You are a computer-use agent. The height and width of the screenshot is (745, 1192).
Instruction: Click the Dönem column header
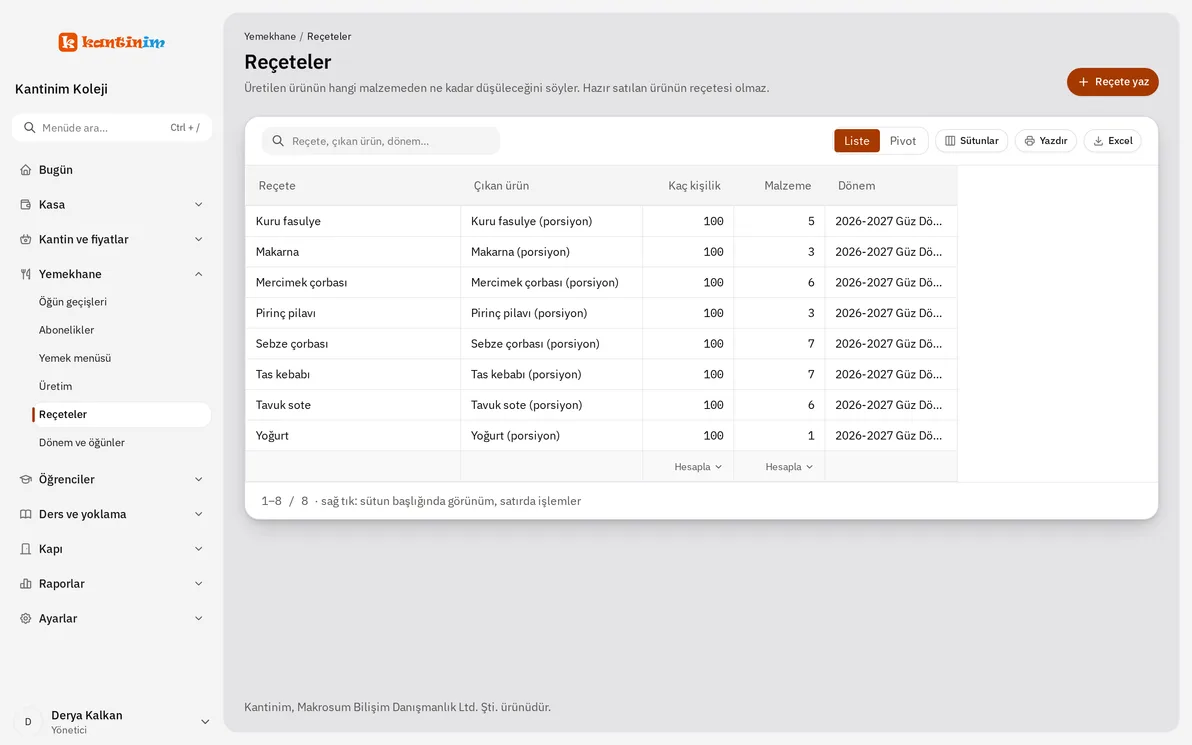coord(891,185)
